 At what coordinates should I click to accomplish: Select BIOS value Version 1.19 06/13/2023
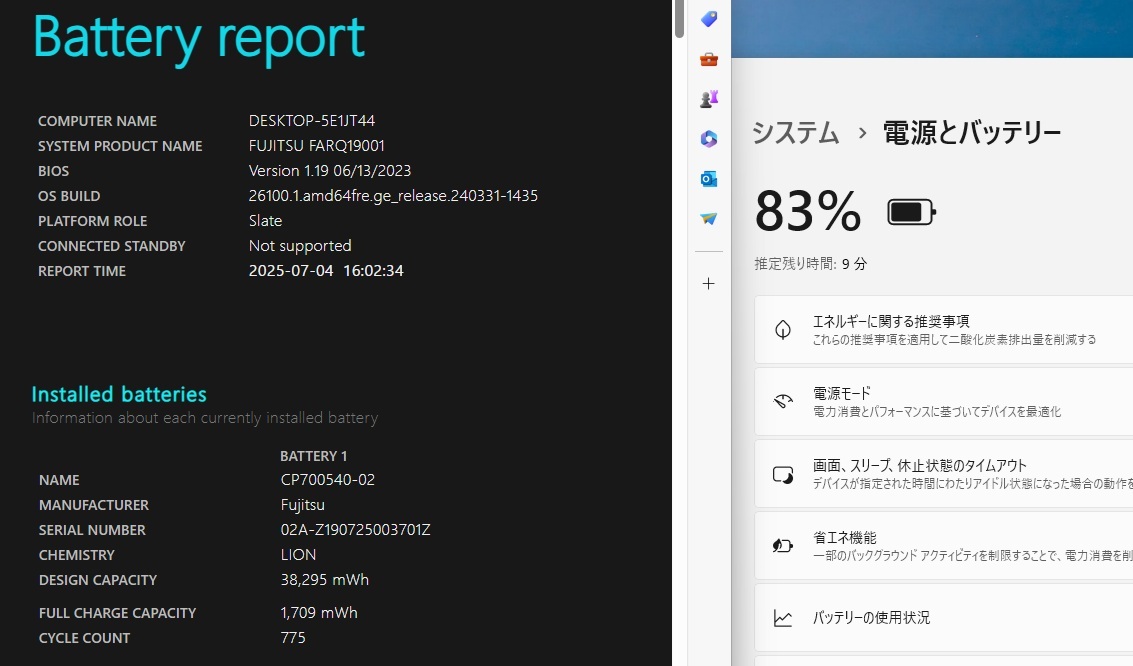click(329, 170)
